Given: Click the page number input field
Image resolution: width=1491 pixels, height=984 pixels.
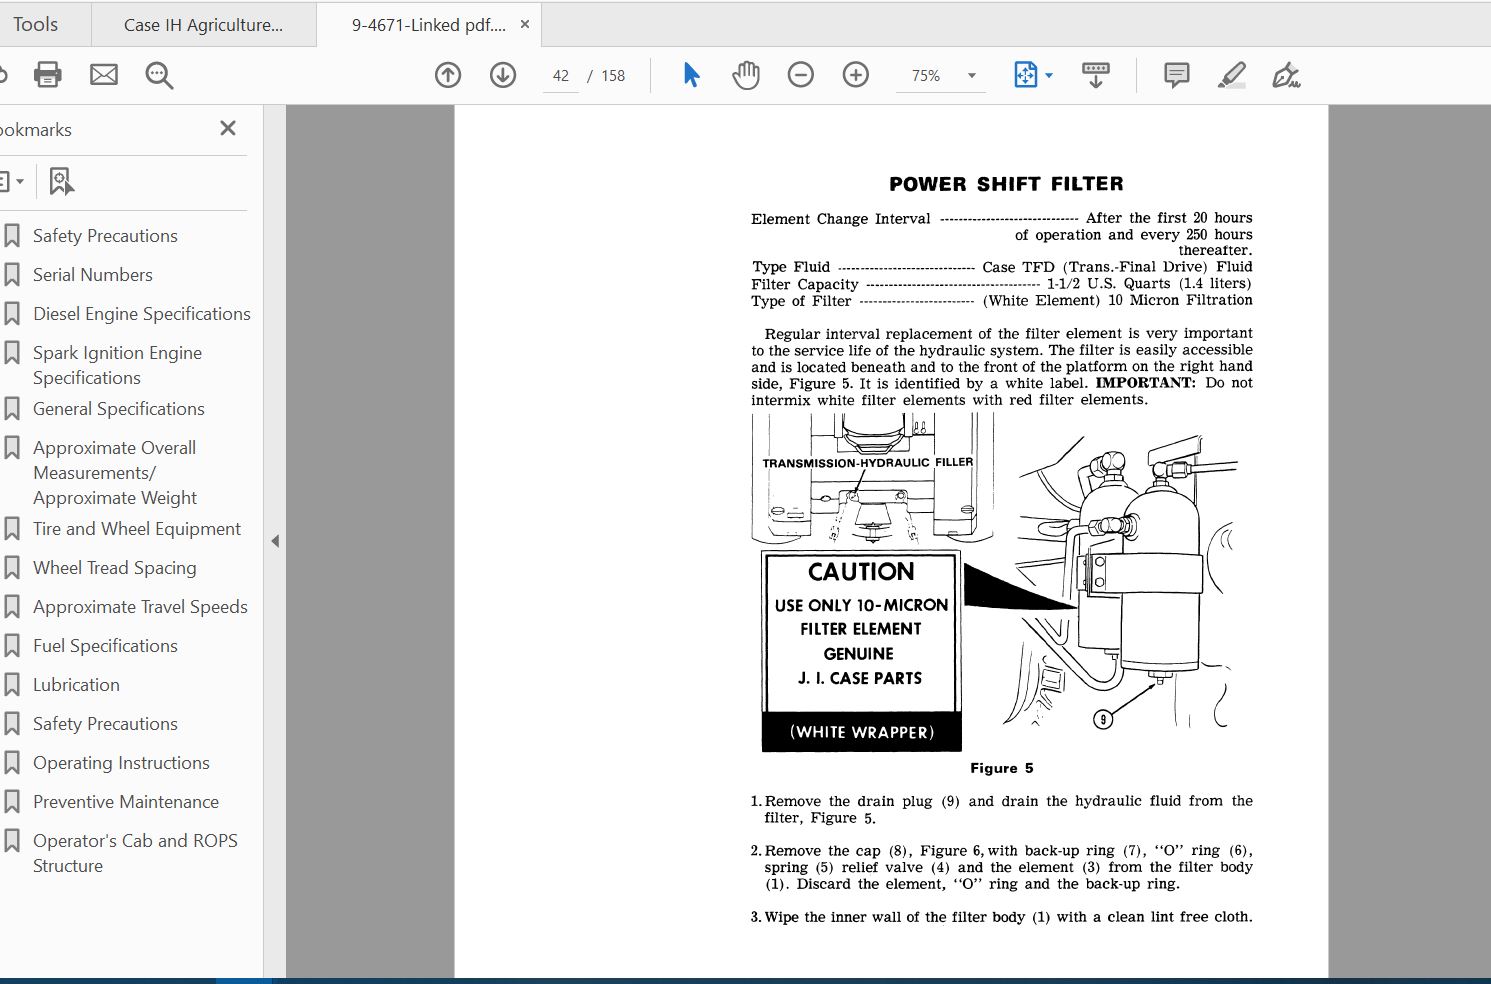Looking at the screenshot, I should [x=560, y=75].
